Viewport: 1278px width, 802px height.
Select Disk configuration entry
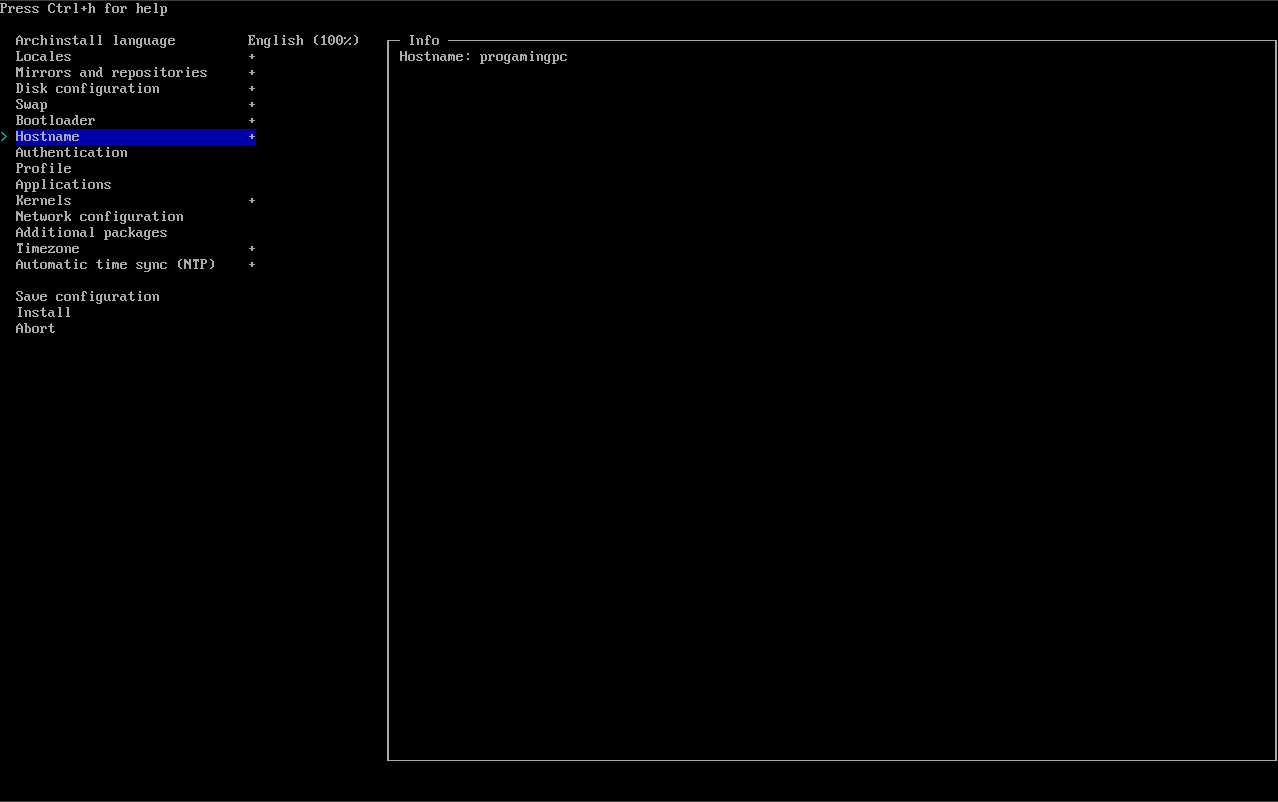pyautogui.click(x=87, y=88)
